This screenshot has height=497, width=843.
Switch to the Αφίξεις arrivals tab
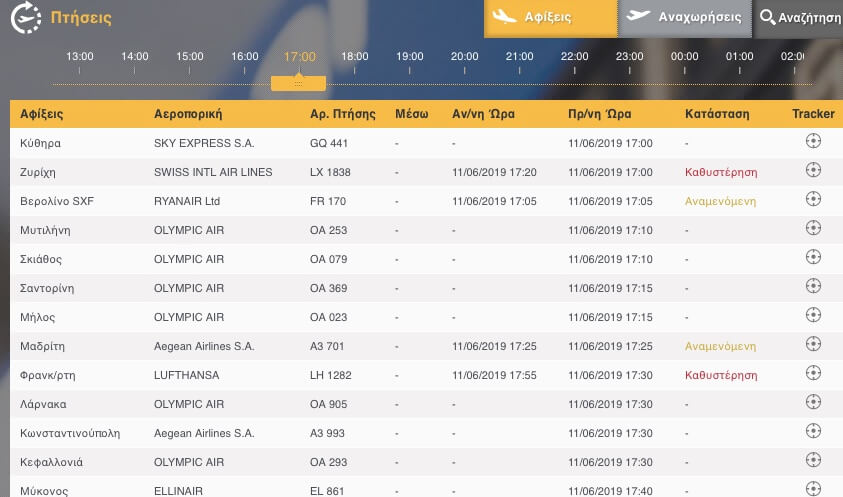pos(551,18)
